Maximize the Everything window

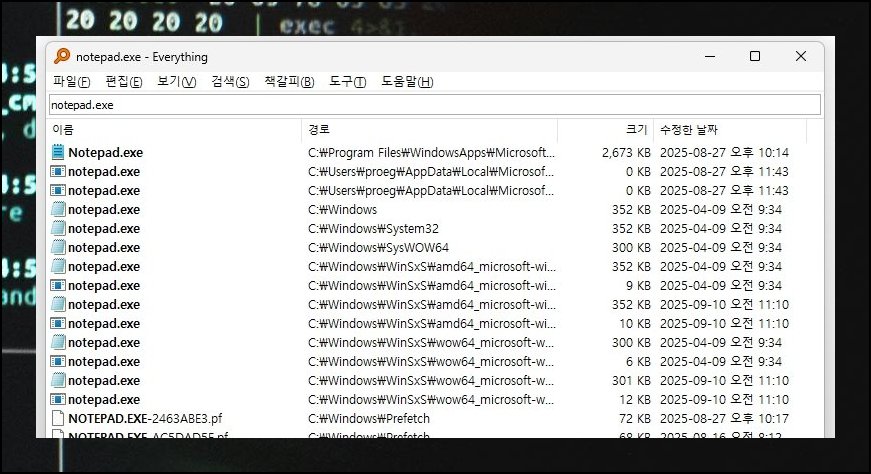[755, 56]
